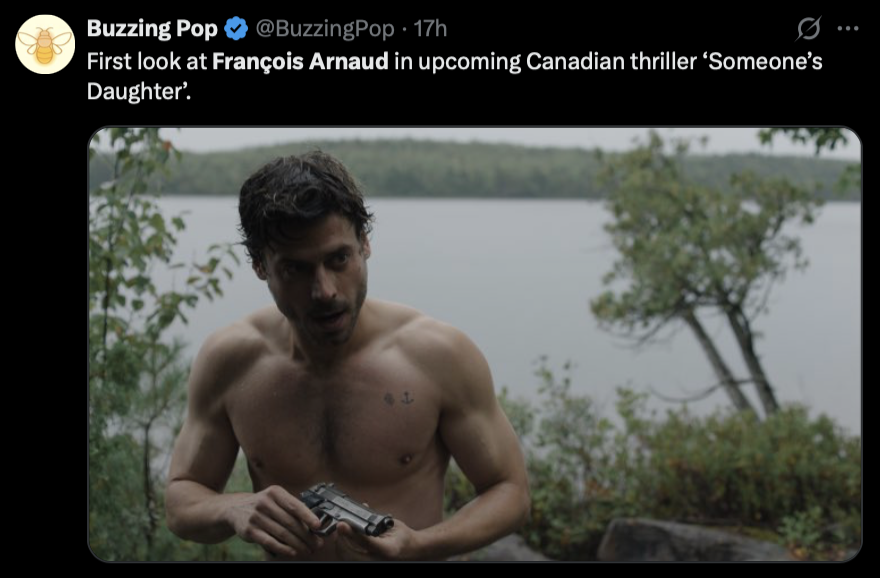Select the bold François Arnaud name text
This screenshot has width=880, height=578.
(300, 61)
